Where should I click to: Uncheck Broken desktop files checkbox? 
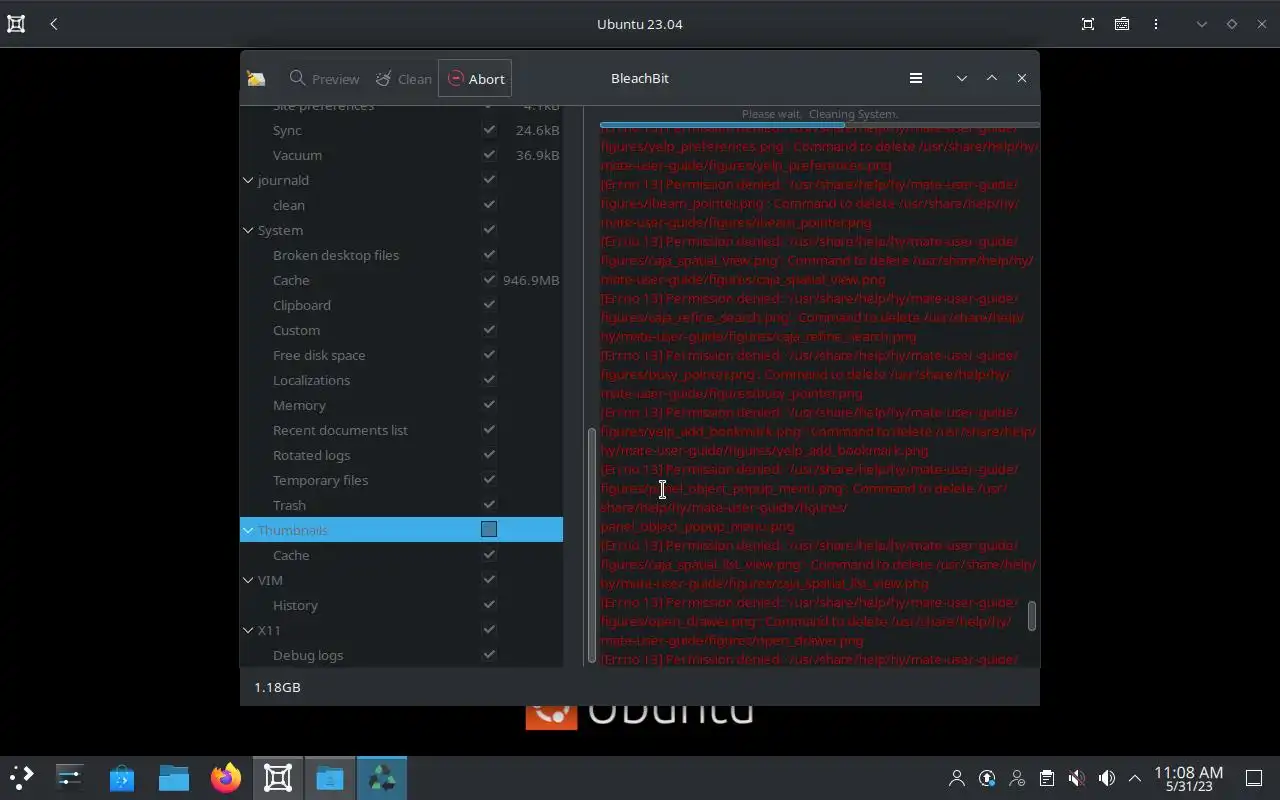(x=489, y=255)
